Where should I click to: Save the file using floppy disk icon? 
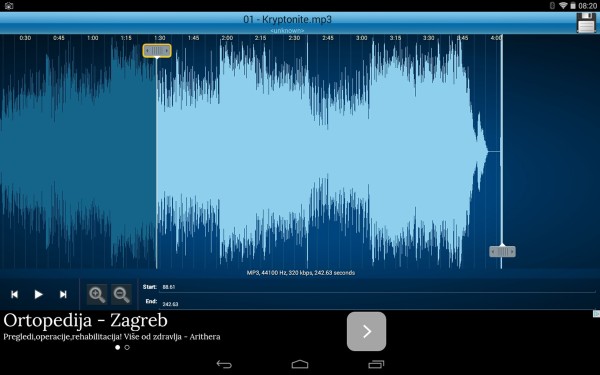(586, 23)
